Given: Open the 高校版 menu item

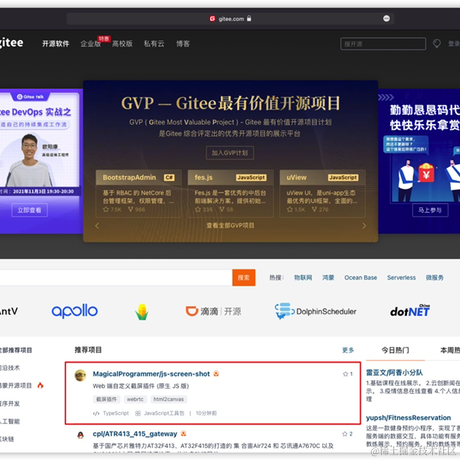Looking at the screenshot, I should tap(122, 44).
